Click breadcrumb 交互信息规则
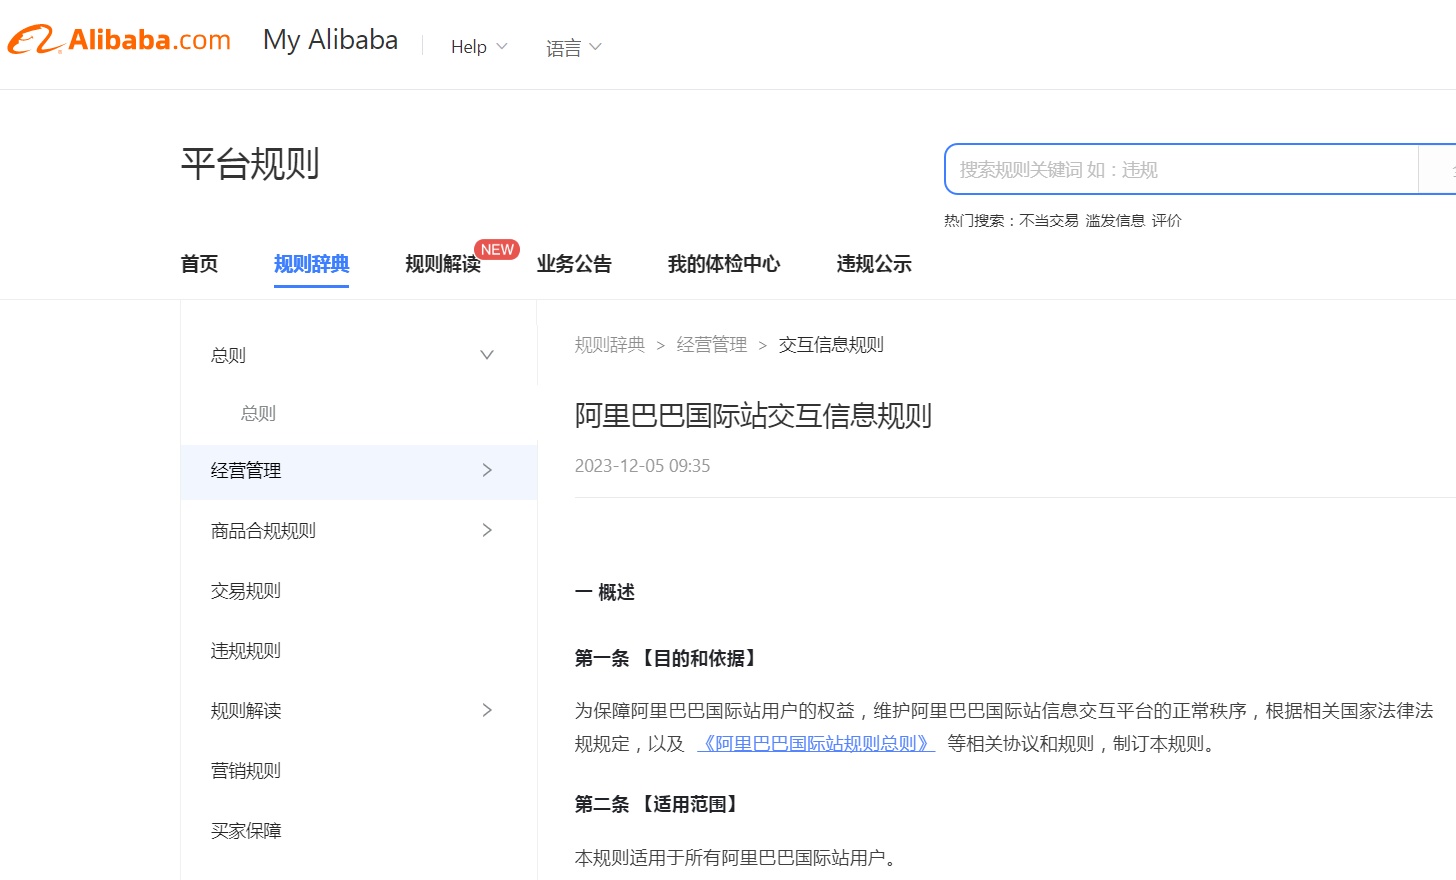1456x880 pixels. 831,345
